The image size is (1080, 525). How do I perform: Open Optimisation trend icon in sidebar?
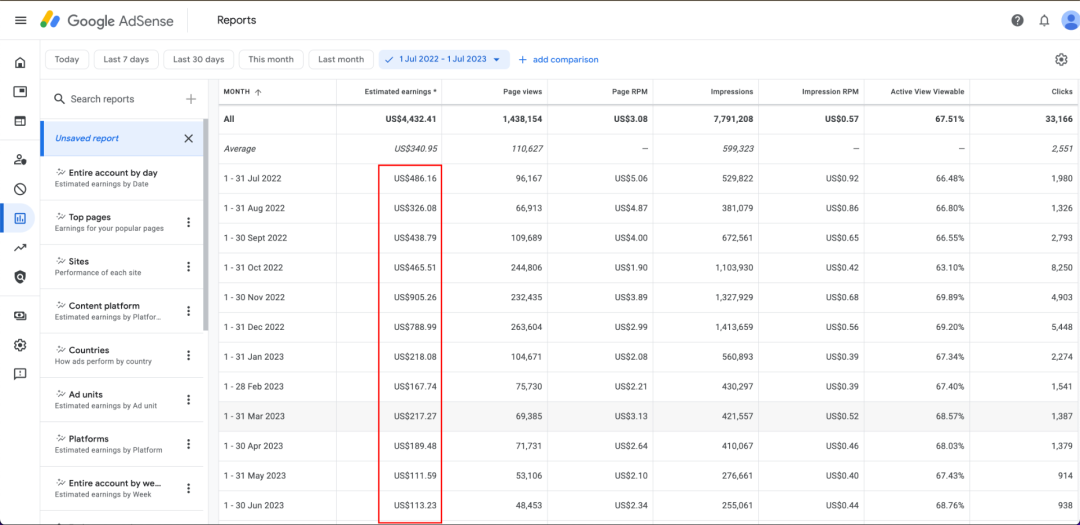[20, 248]
